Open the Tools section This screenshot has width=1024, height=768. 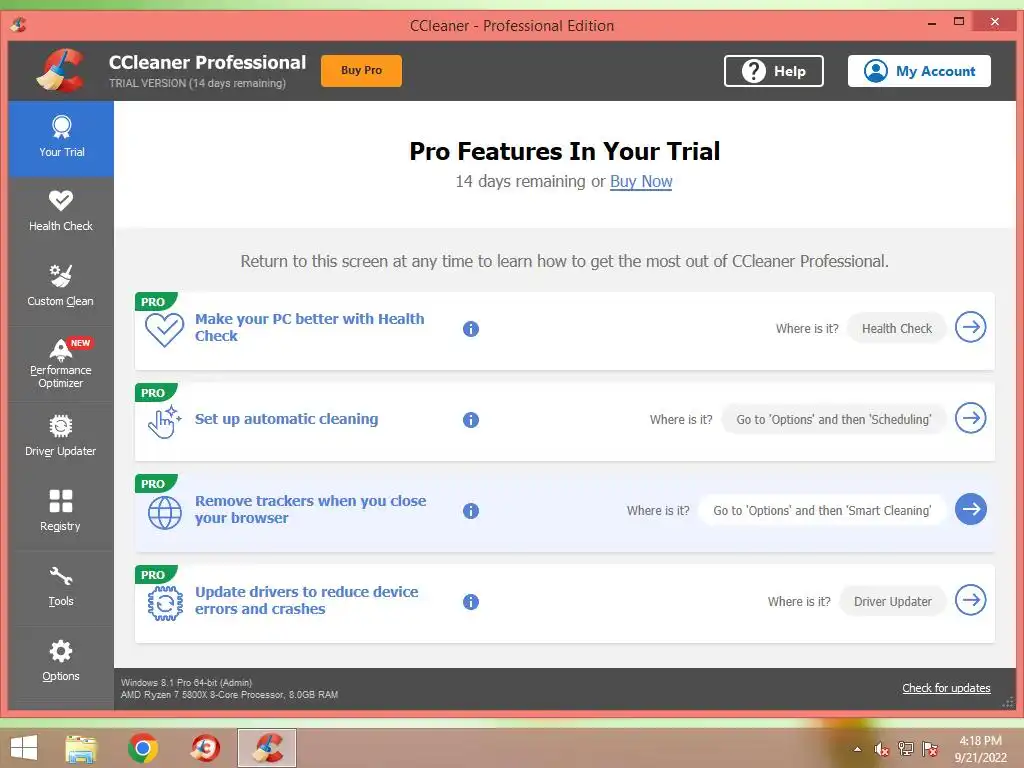(61, 586)
